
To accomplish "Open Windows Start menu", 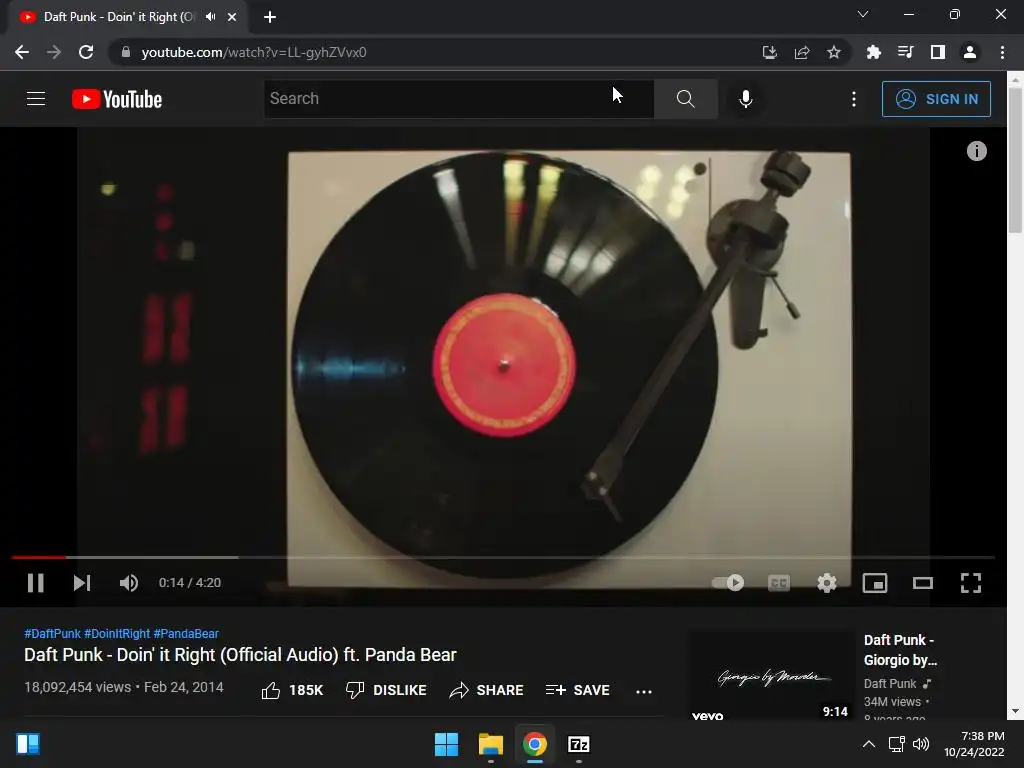I will [x=447, y=744].
